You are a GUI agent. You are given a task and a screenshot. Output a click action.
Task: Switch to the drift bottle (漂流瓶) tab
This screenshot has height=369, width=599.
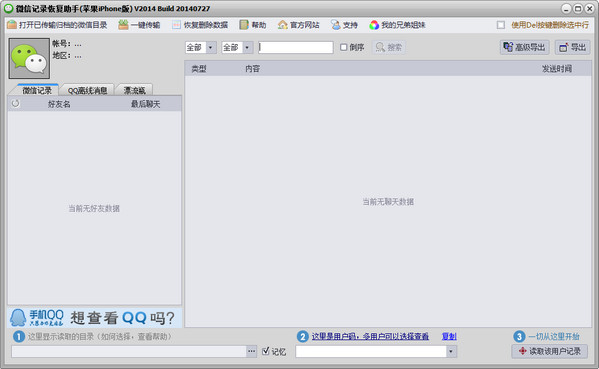[134, 90]
